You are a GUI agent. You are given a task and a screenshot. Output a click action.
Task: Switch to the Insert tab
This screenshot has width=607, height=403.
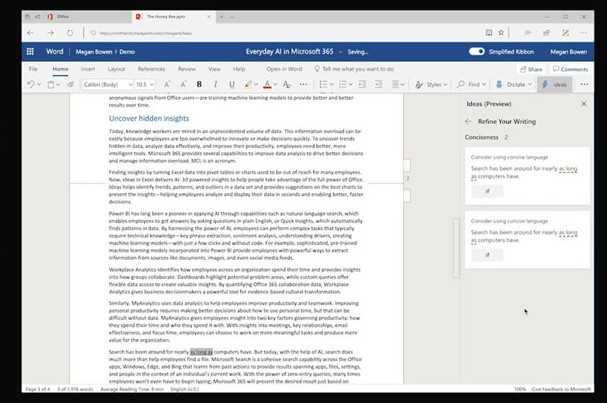click(89, 69)
